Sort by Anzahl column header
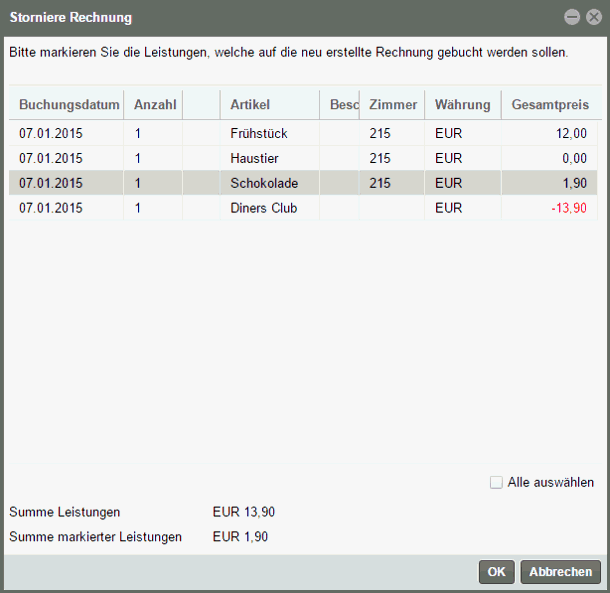Screen dimensions: 610x593 click(x=154, y=105)
